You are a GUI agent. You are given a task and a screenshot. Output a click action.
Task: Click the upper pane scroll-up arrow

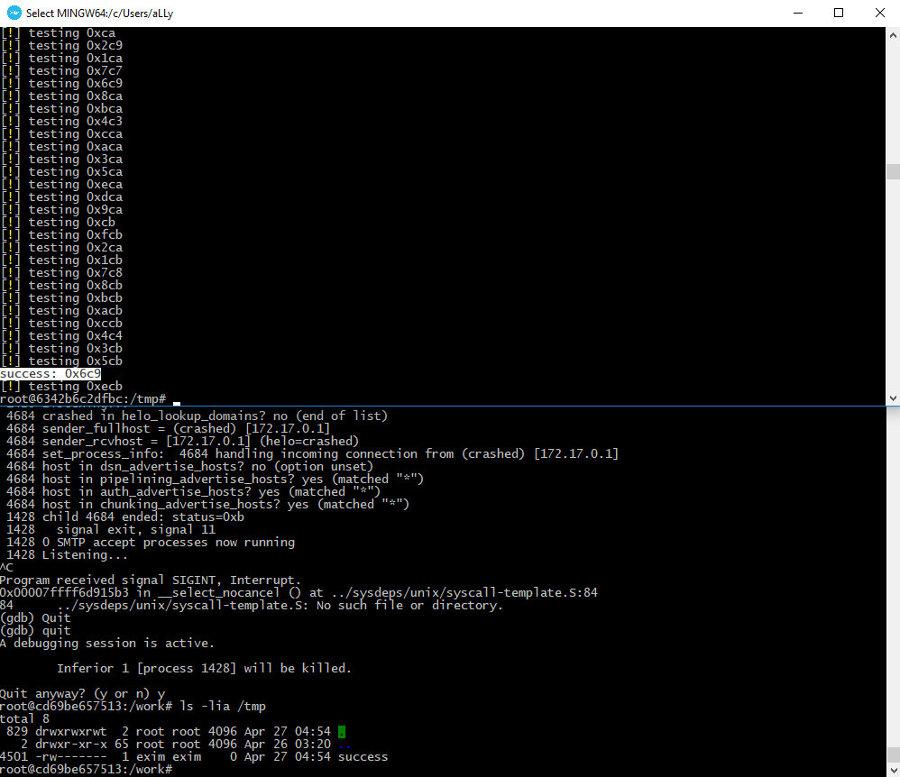[x=892, y=35]
